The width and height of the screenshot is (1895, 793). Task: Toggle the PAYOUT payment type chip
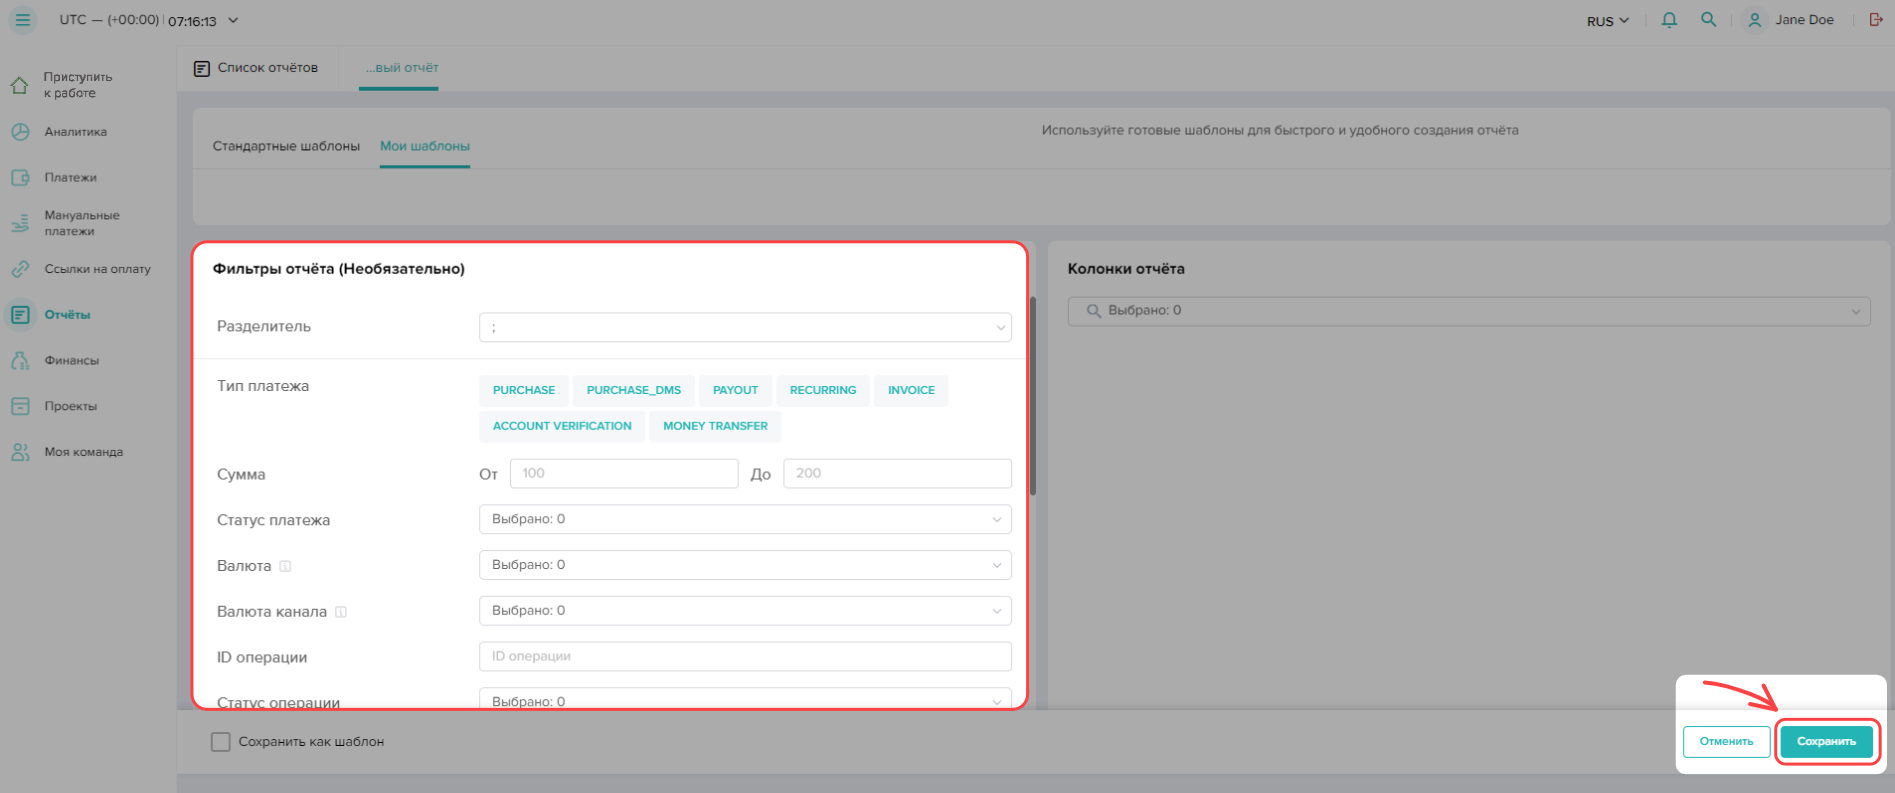pos(735,390)
